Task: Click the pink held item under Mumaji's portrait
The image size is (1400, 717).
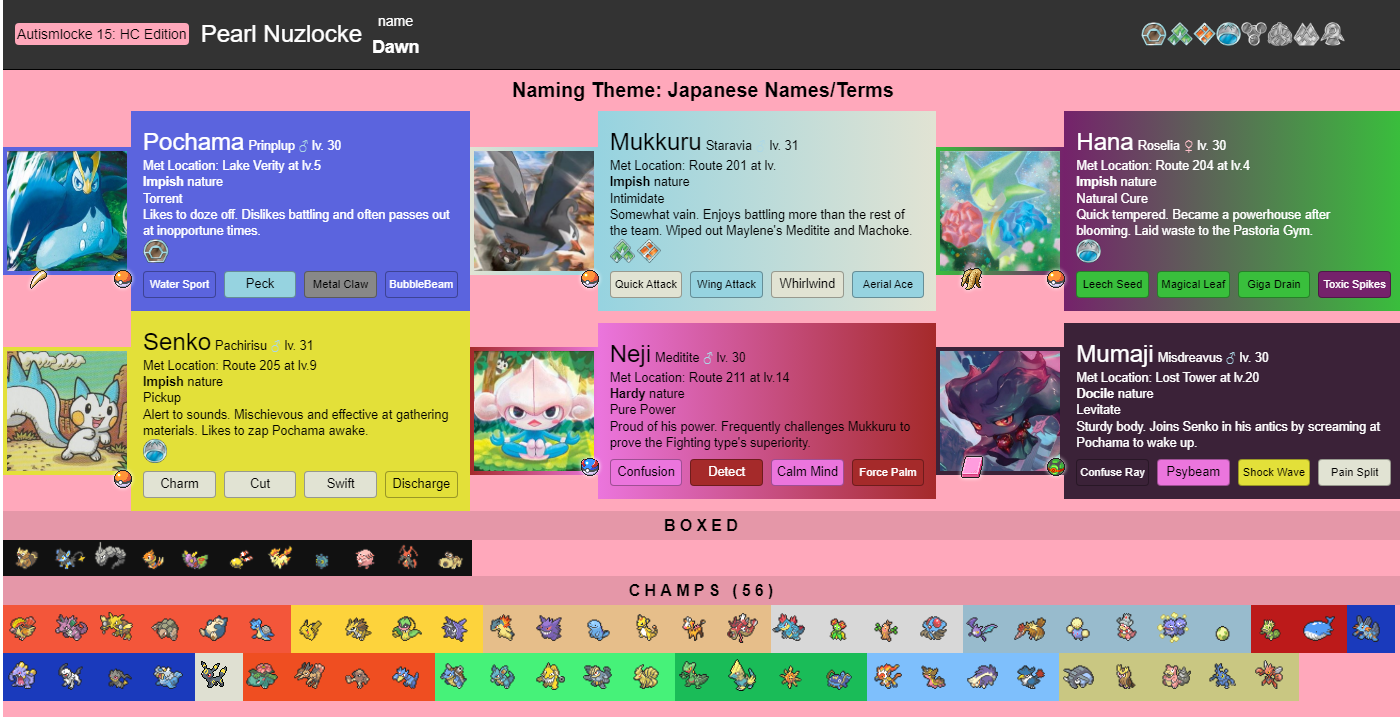Action: tap(971, 467)
